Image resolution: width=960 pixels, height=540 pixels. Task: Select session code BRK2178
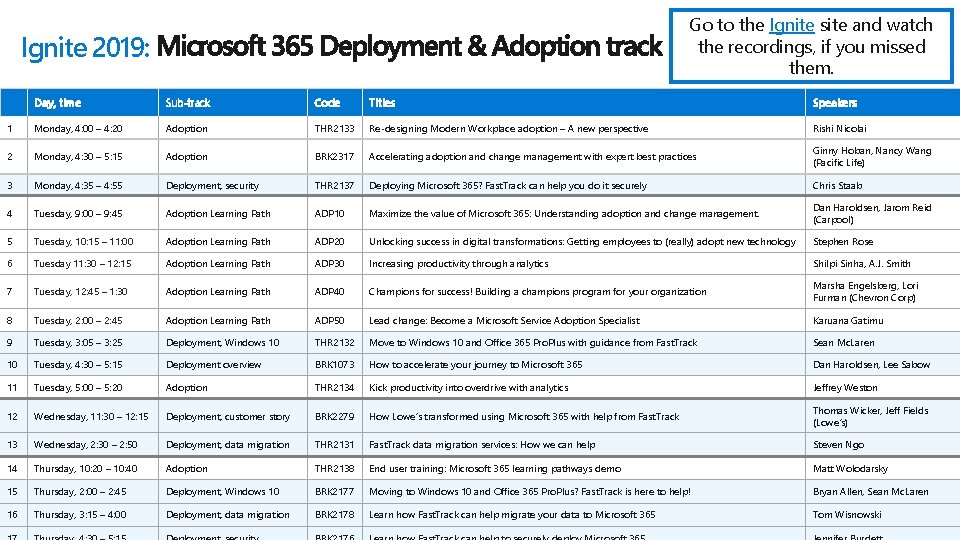point(334,515)
